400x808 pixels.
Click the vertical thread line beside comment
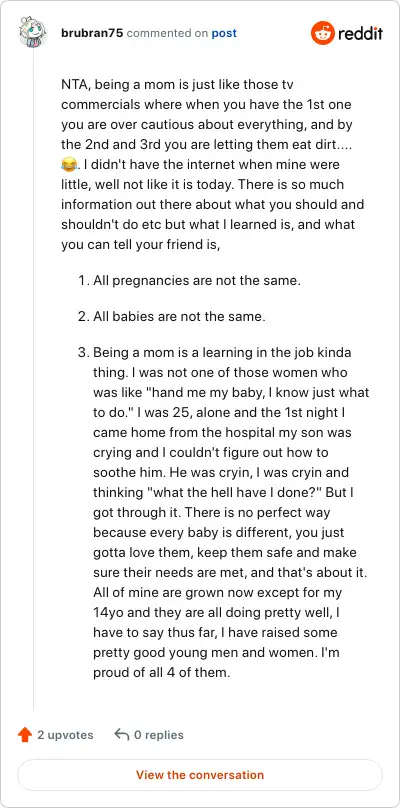(34, 381)
